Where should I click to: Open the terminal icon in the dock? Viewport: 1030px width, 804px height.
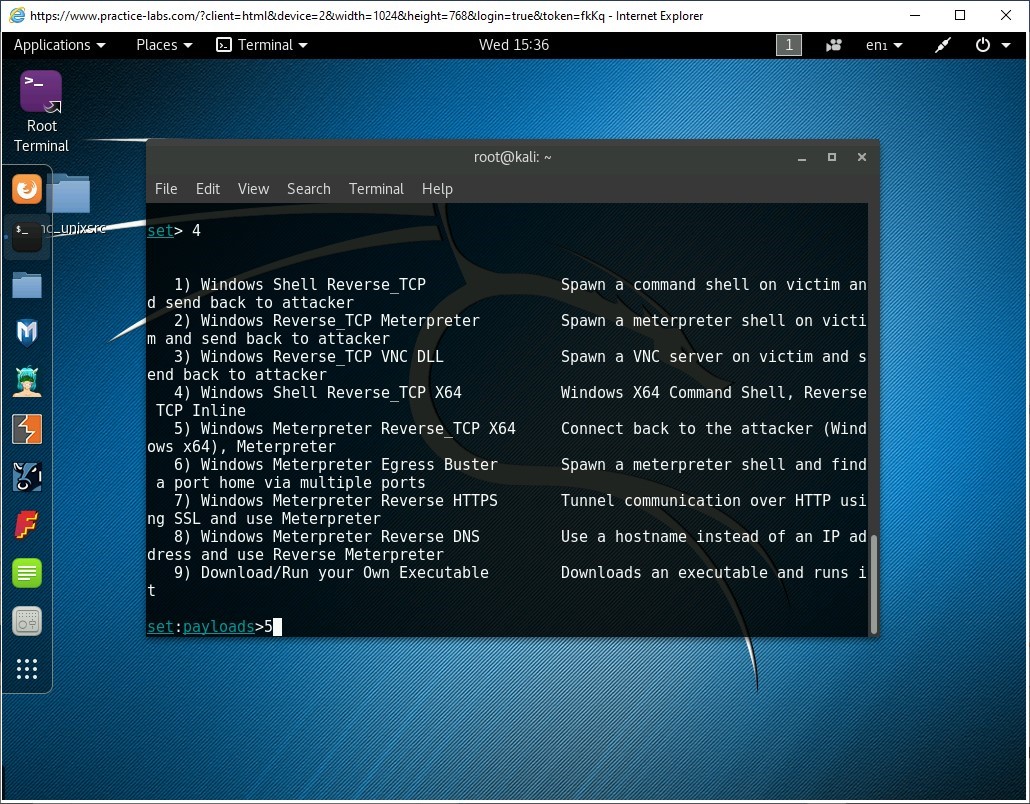(x=27, y=236)
